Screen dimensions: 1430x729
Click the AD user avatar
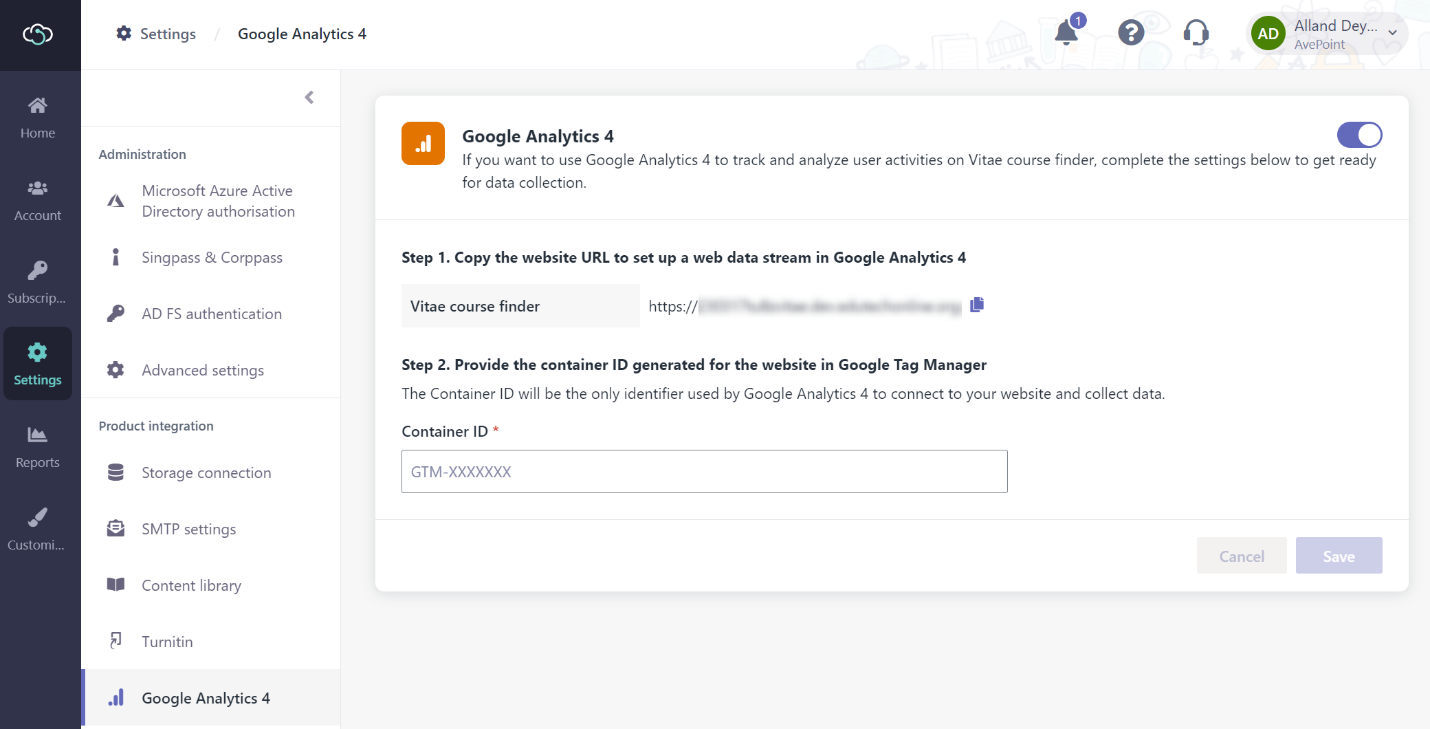[1268, 33]
